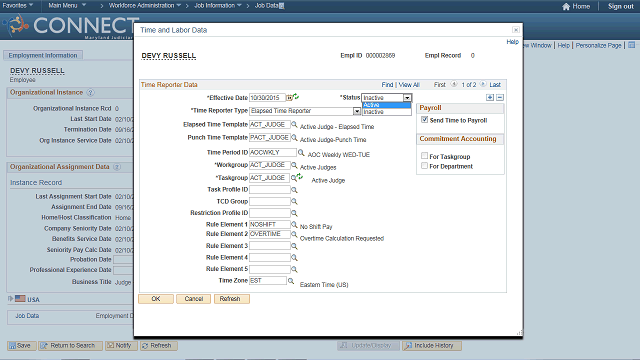Check For Department commitment accounting

(424, 166)
